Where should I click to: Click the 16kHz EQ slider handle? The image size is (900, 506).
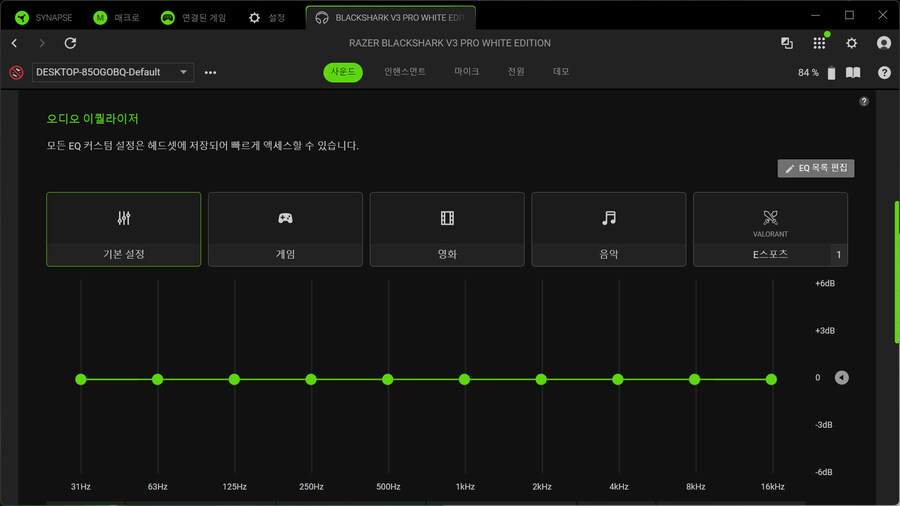771,379
